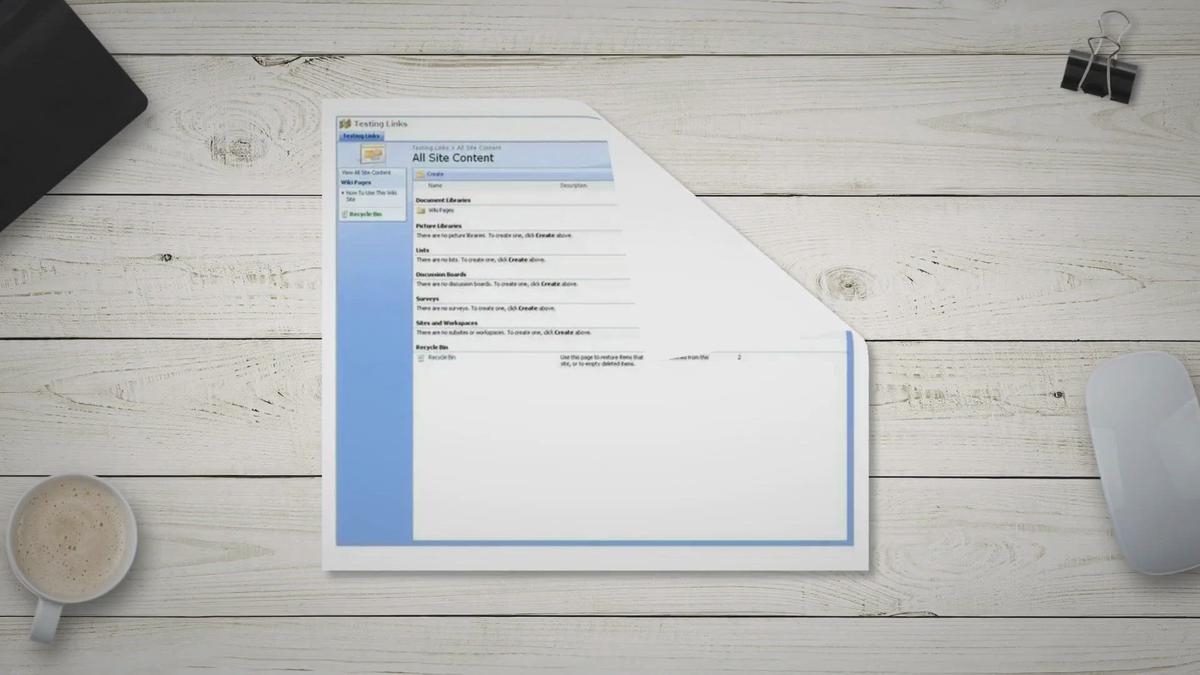Click the Recycle Bin icon in the left sidebar
This screenshot has height=675, width=1200.
click(344, 214)
